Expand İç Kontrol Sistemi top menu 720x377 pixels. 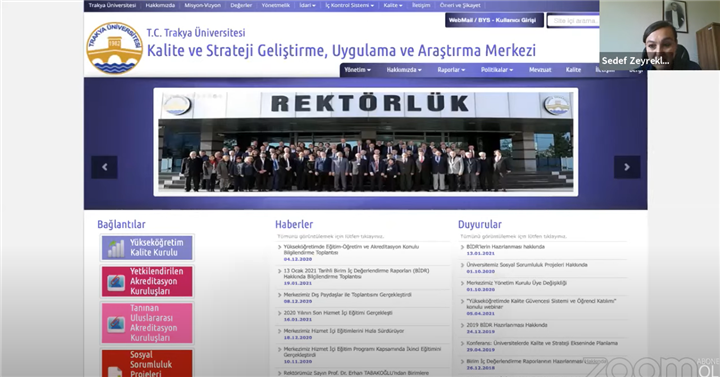tap(349, 6)
